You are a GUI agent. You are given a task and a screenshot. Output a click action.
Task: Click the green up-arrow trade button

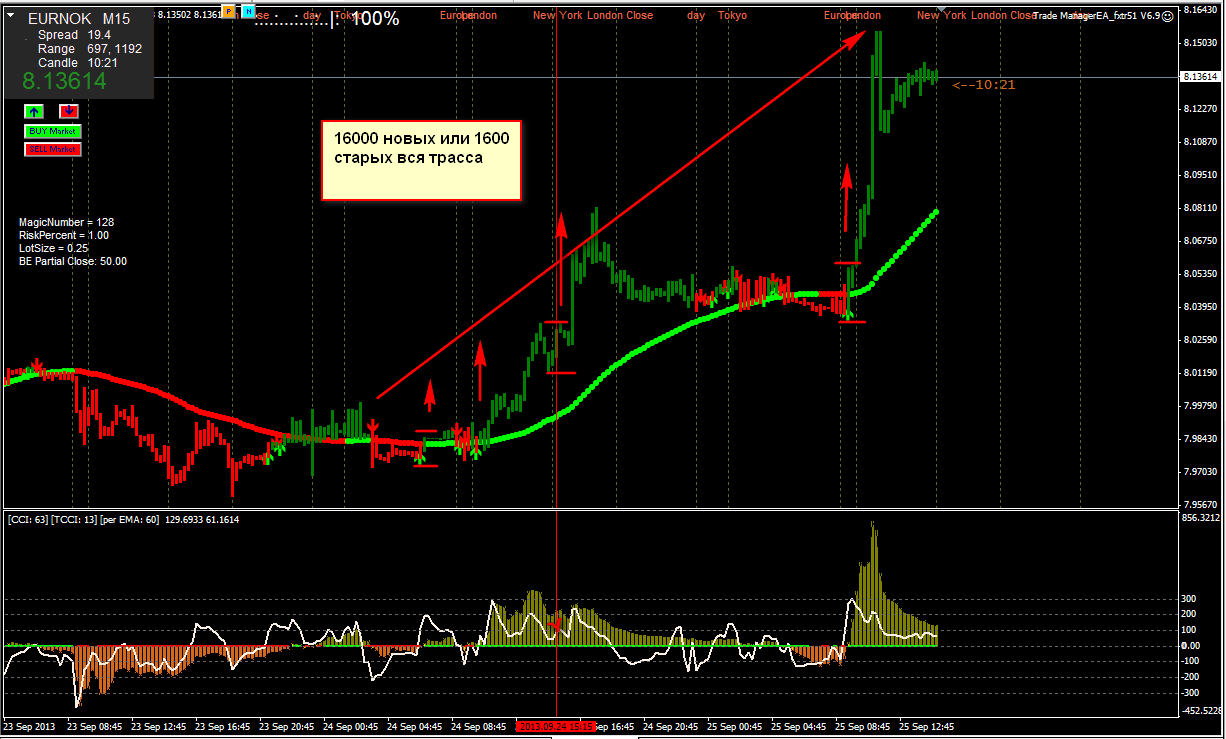[x=34, y=112]
